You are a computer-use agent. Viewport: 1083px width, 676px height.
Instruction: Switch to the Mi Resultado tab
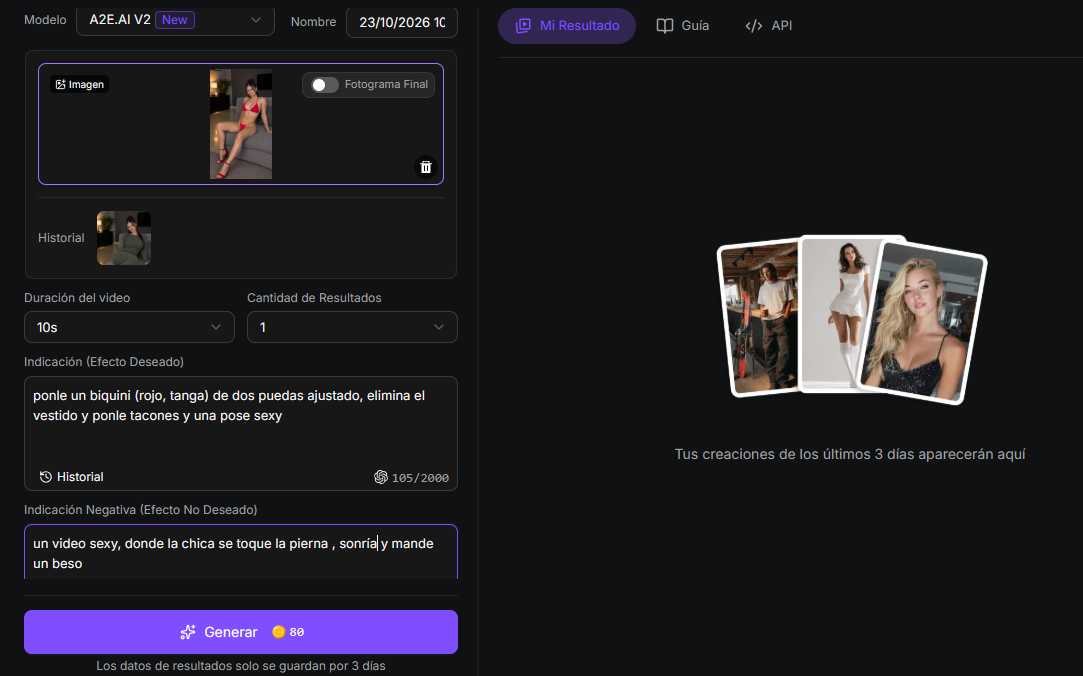(567, 26)
